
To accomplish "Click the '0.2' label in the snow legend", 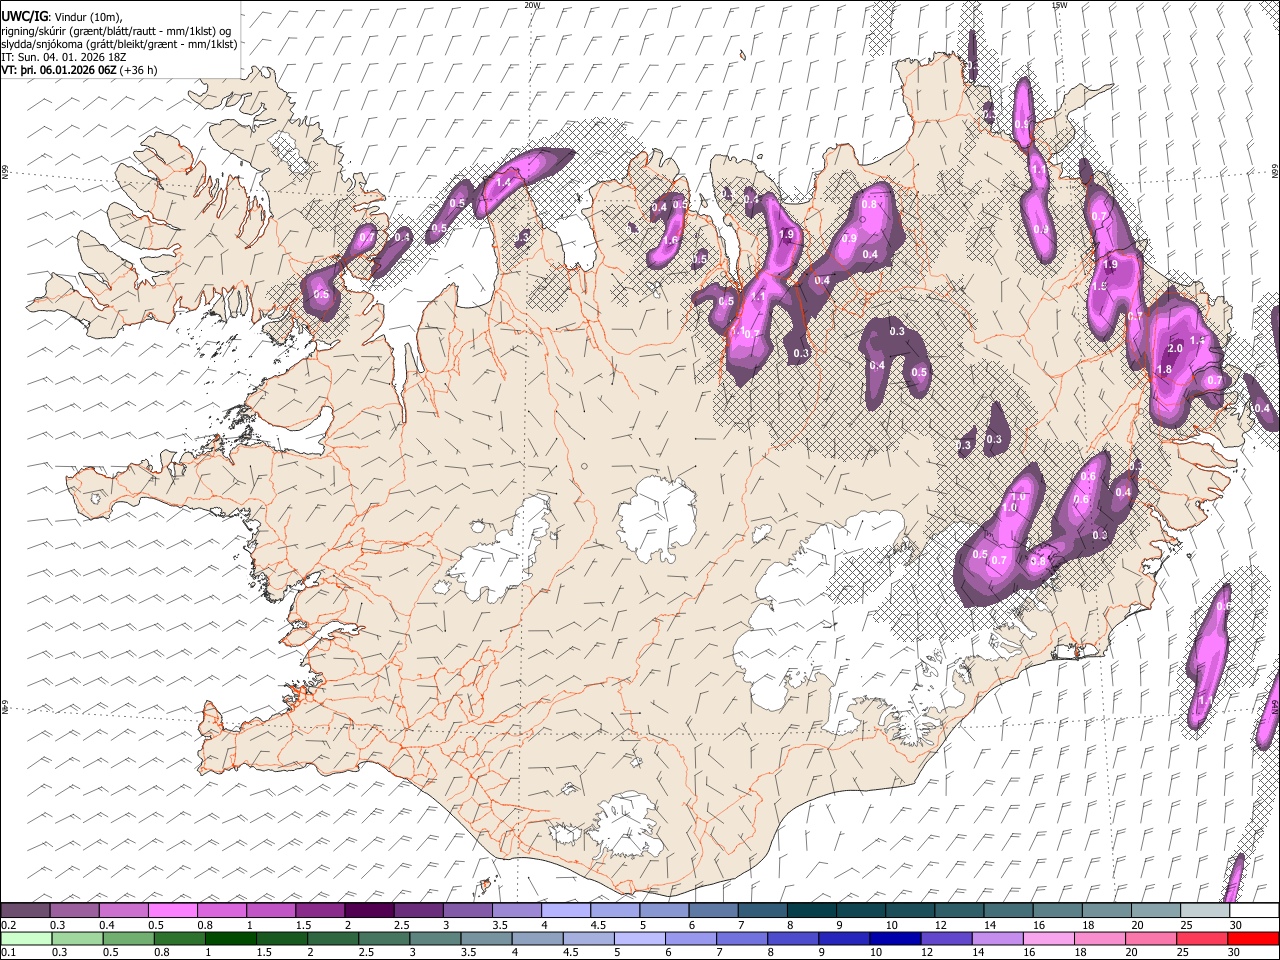I will (7, 925).
